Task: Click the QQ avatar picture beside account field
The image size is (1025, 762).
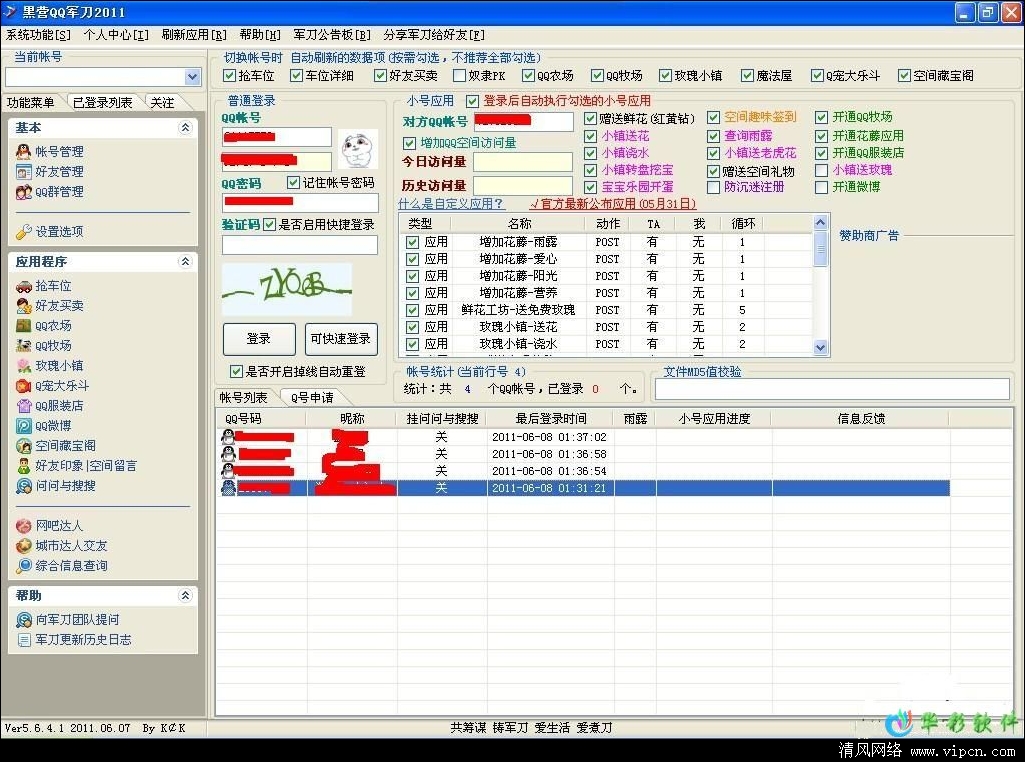Action: pyautogui.click(x=359, y=149)
